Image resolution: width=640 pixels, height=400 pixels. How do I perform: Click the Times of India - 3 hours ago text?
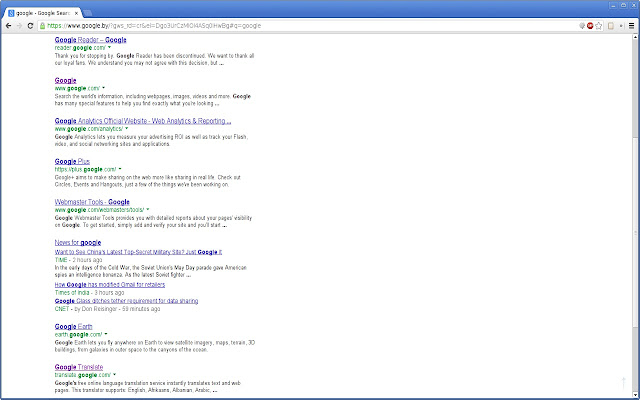point(89,293)
